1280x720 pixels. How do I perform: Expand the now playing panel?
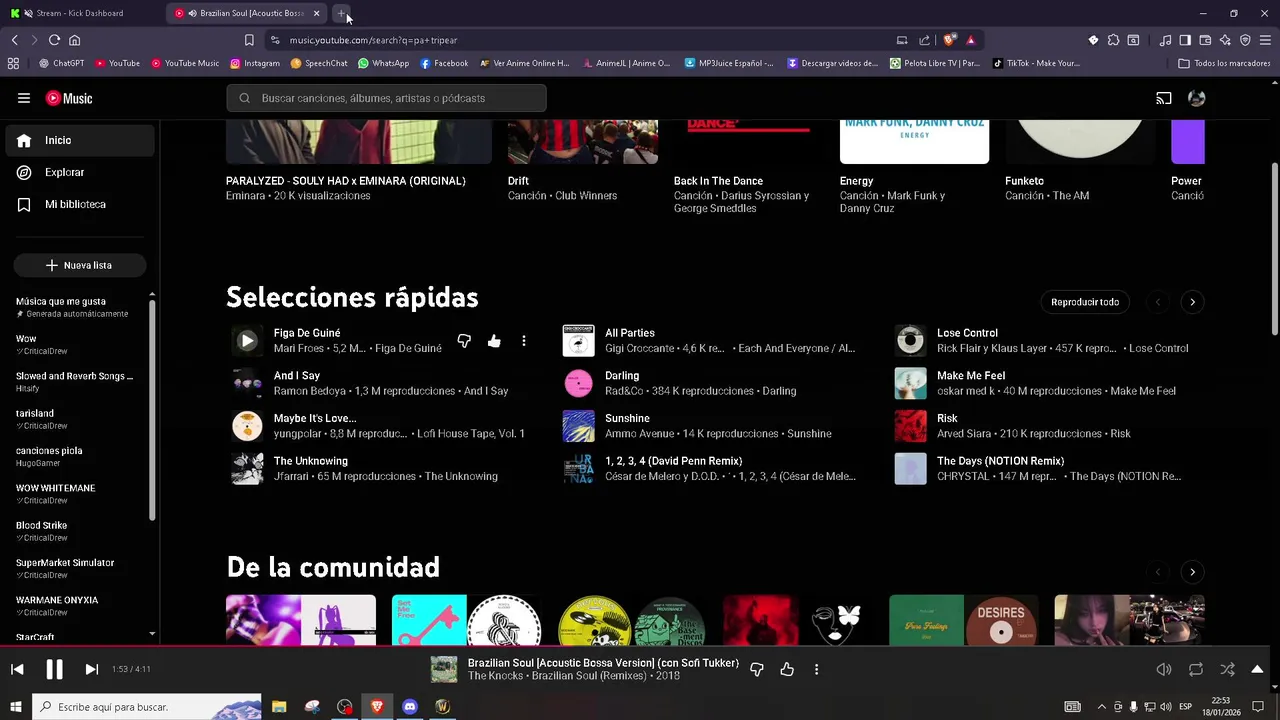click(x=1257, y=669)
